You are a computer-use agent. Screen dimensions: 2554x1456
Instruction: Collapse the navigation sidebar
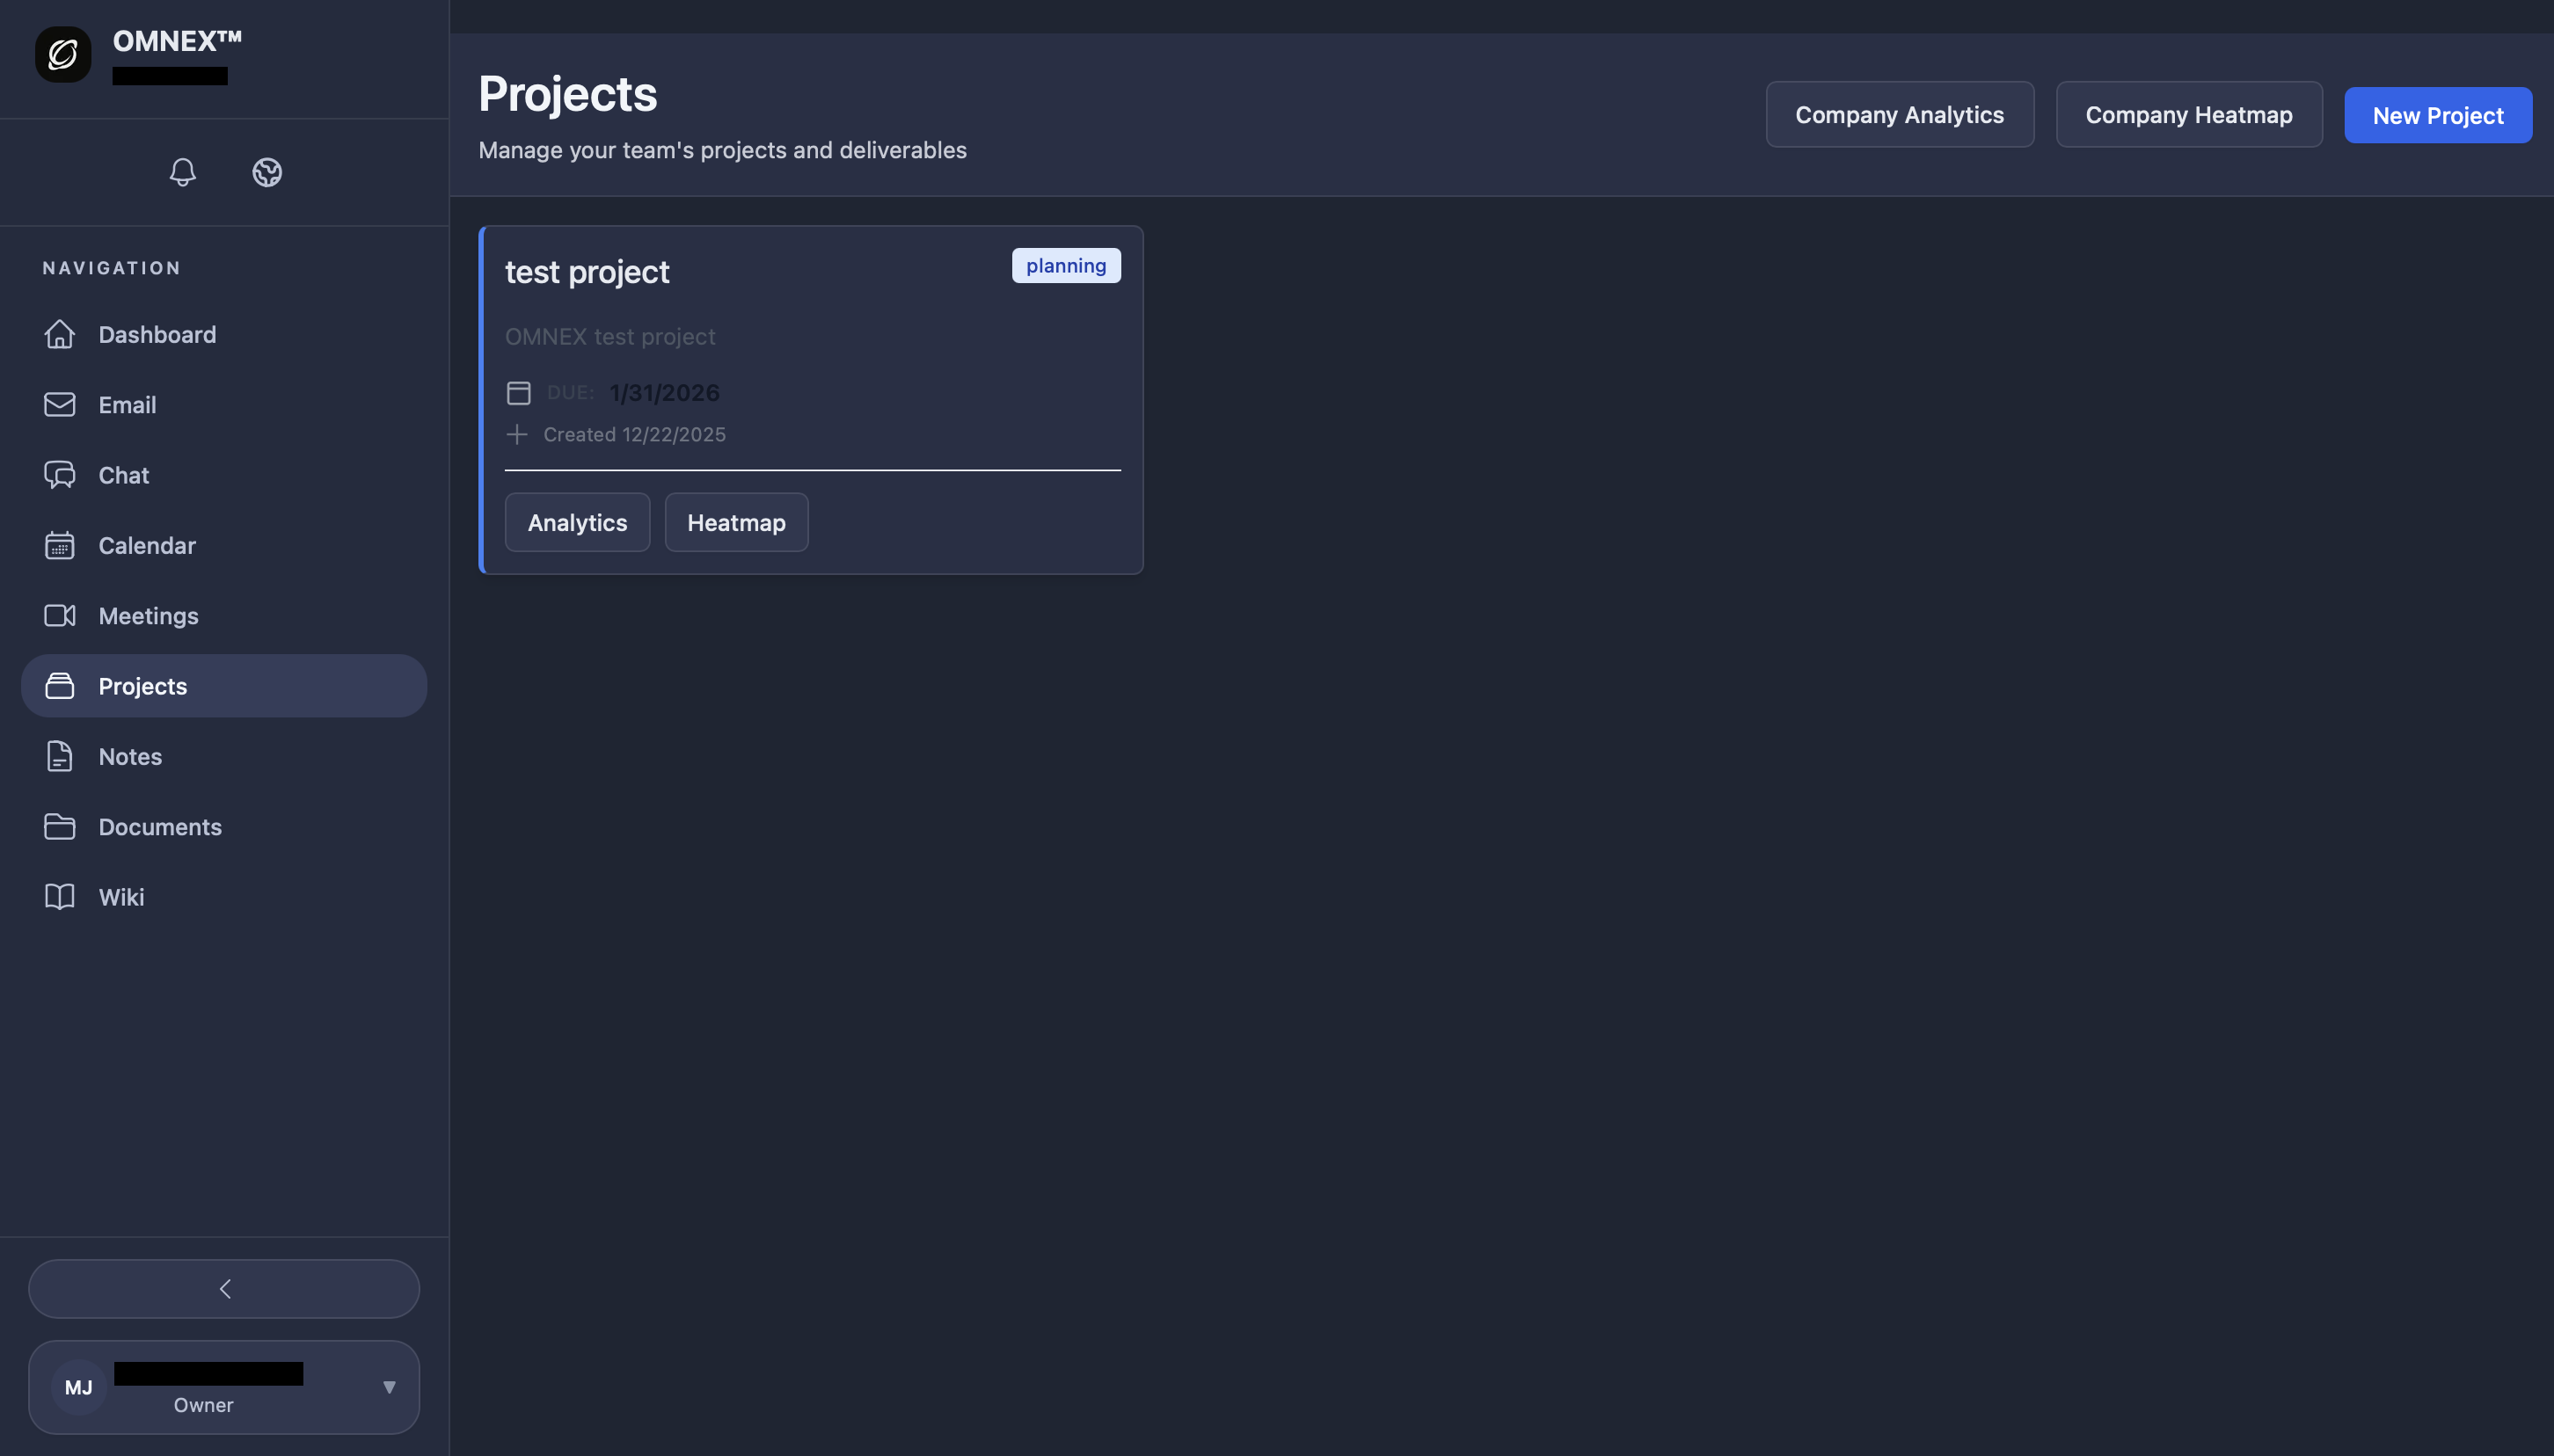(x=224, y=1288)
